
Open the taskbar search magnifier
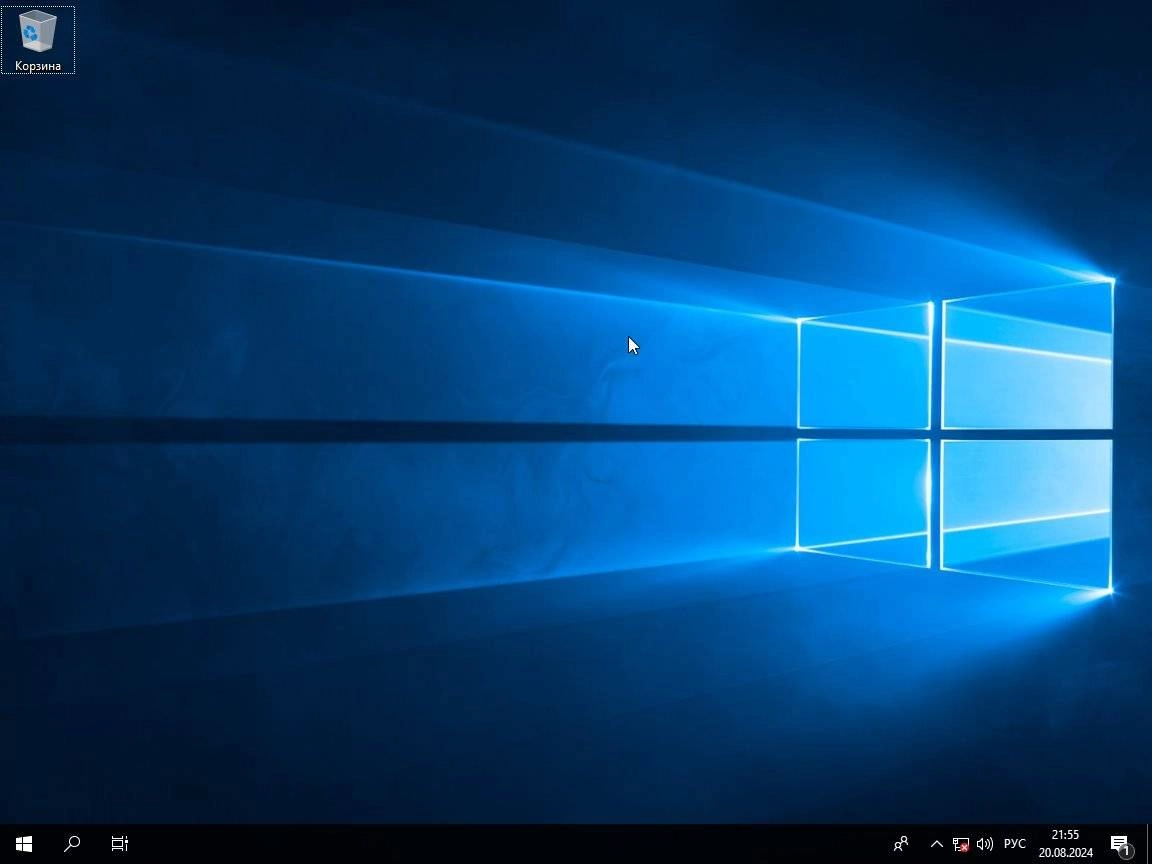pyautogui.click(x=71, y=843)
